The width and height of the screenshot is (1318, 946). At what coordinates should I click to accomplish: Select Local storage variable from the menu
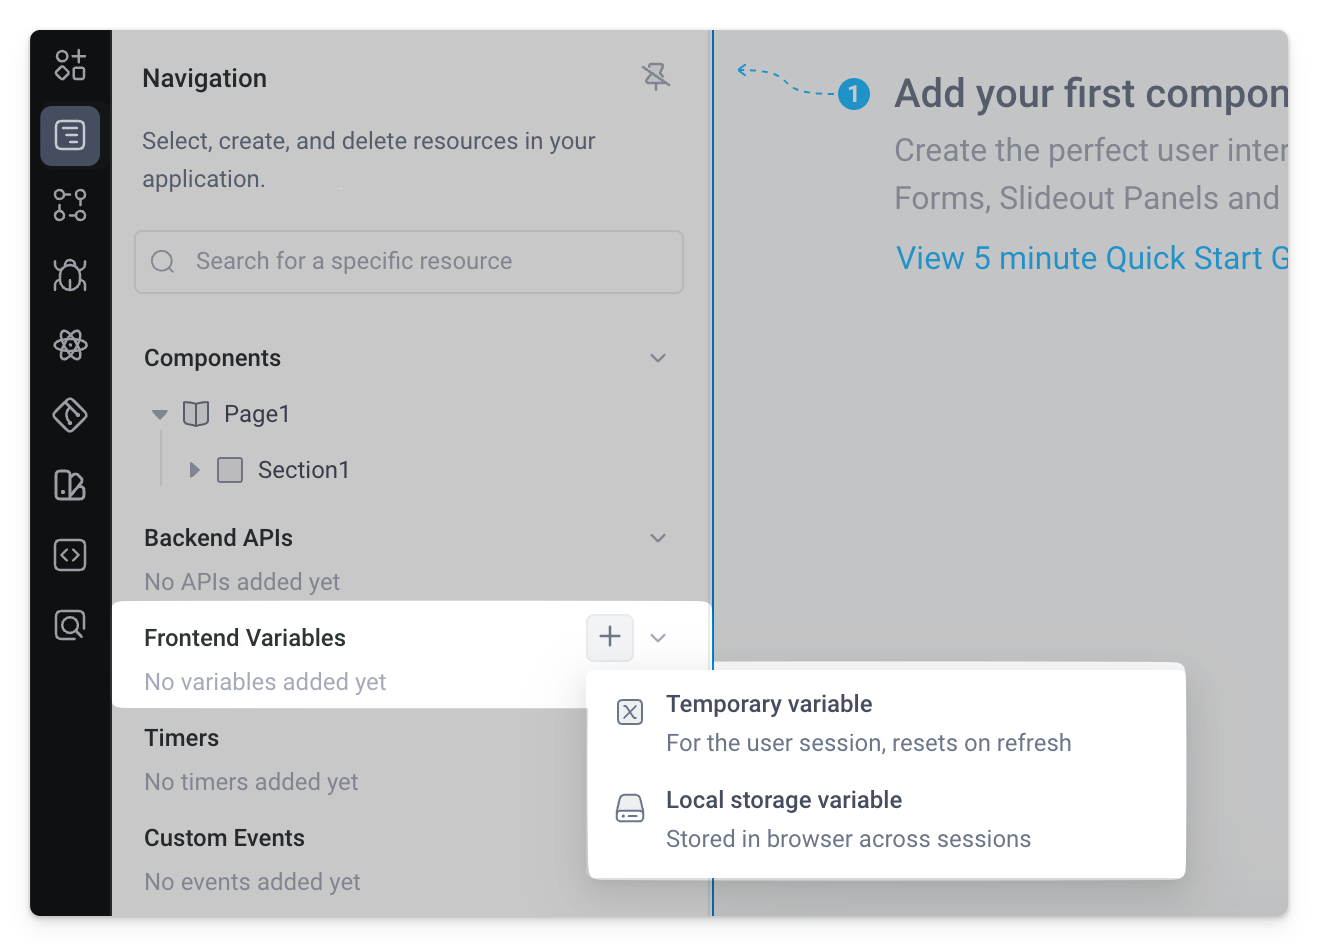(x=784, y=800)
